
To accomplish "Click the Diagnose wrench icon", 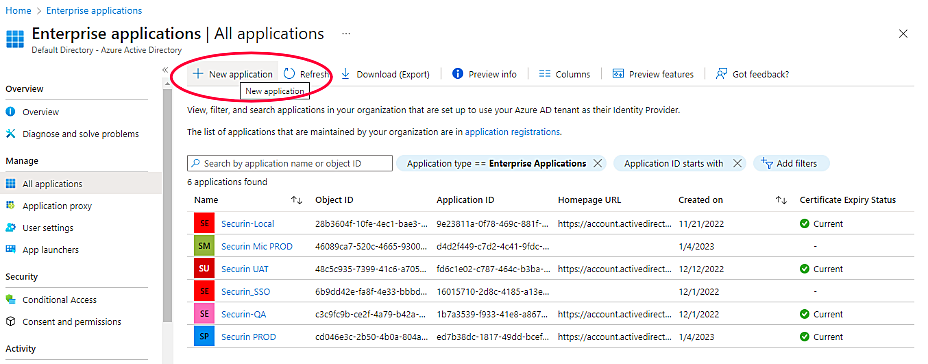I will 10,134.
